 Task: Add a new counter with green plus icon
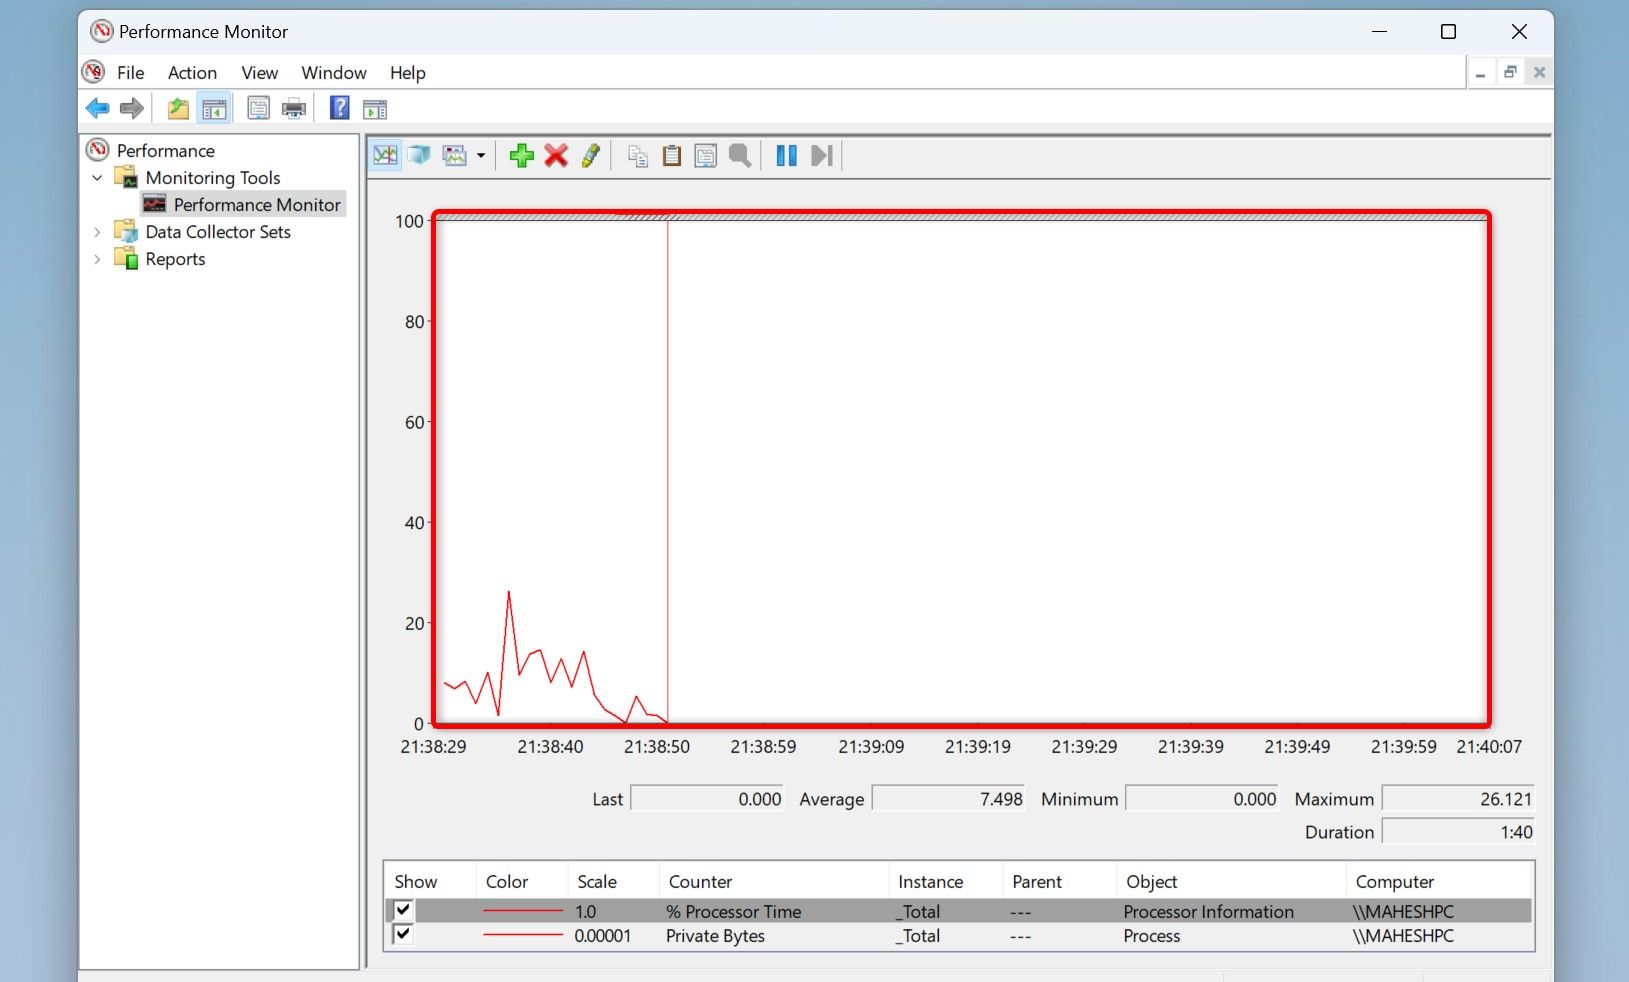point(521,155)
